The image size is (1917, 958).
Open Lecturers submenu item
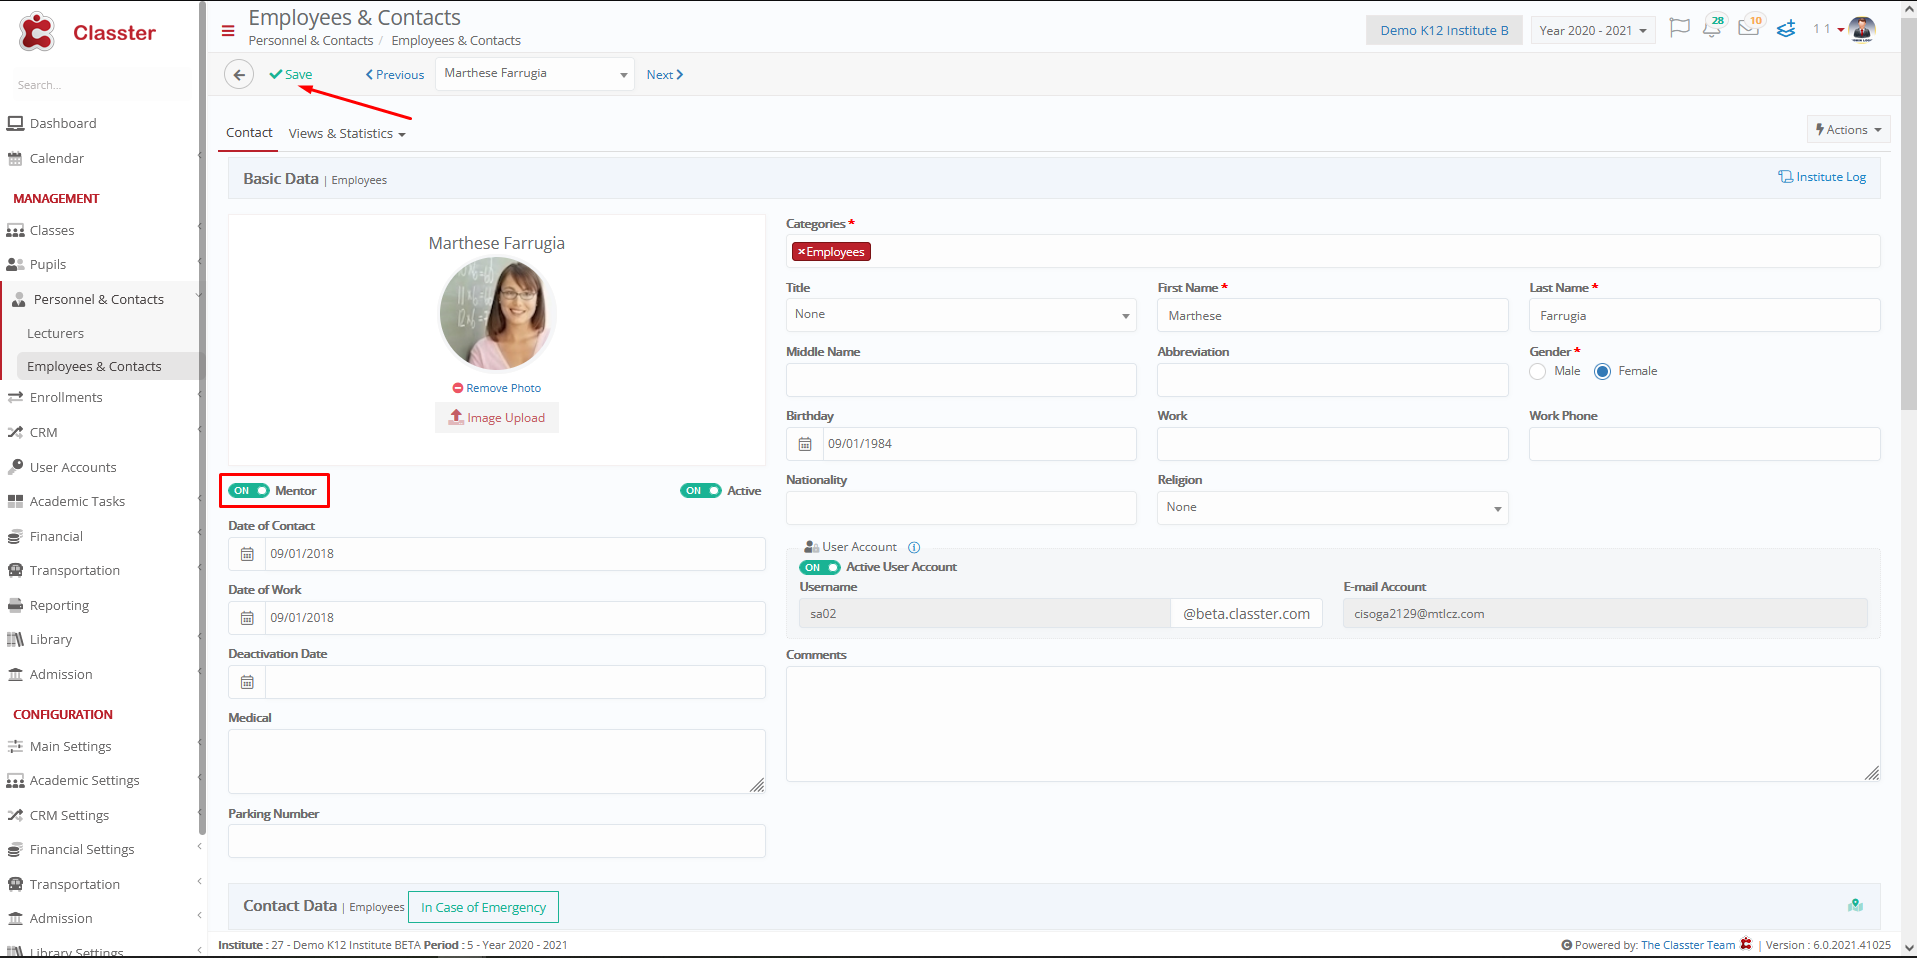tap(55, 334)
